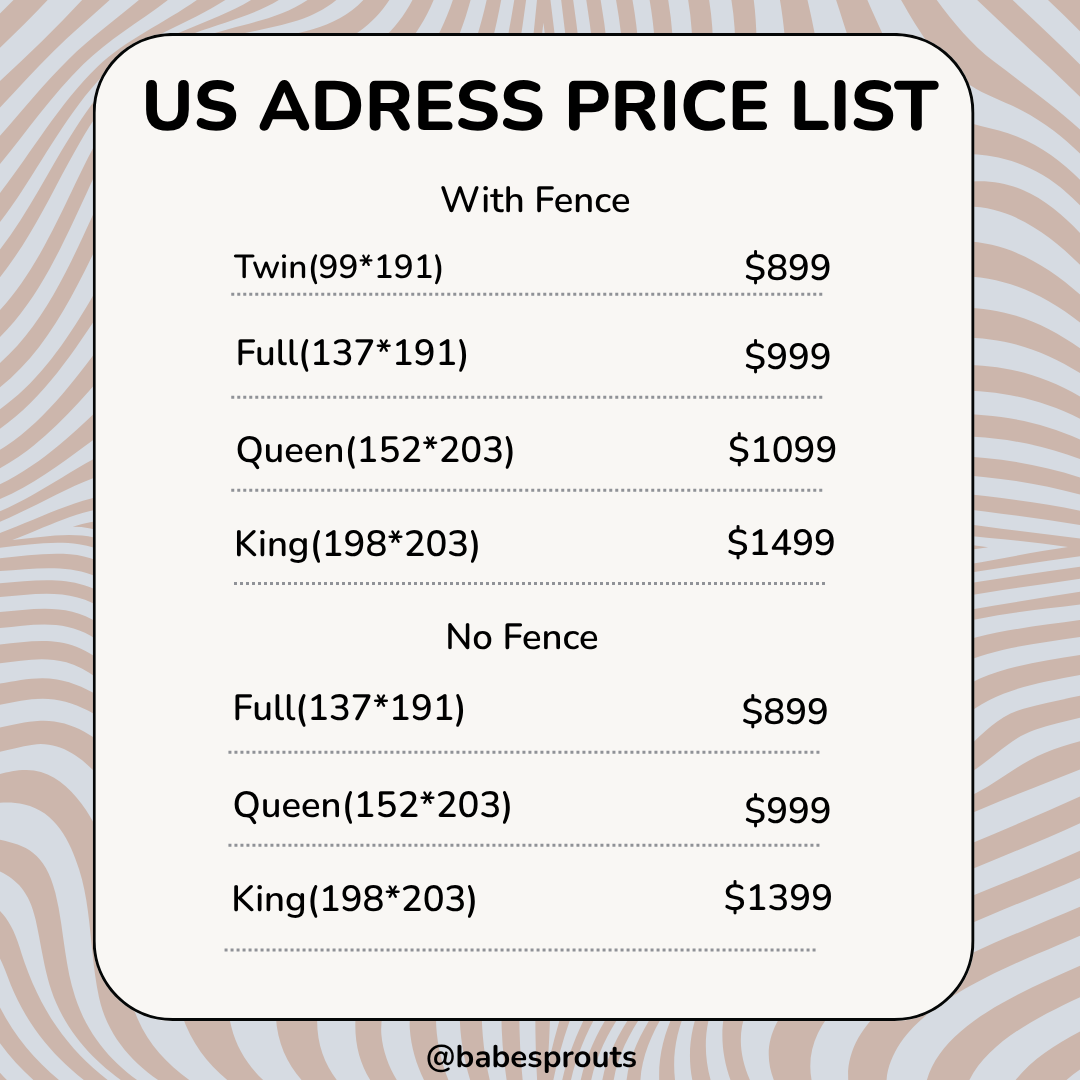Click the $999 price under With Fence
1080x1080 pixels.
787,356
